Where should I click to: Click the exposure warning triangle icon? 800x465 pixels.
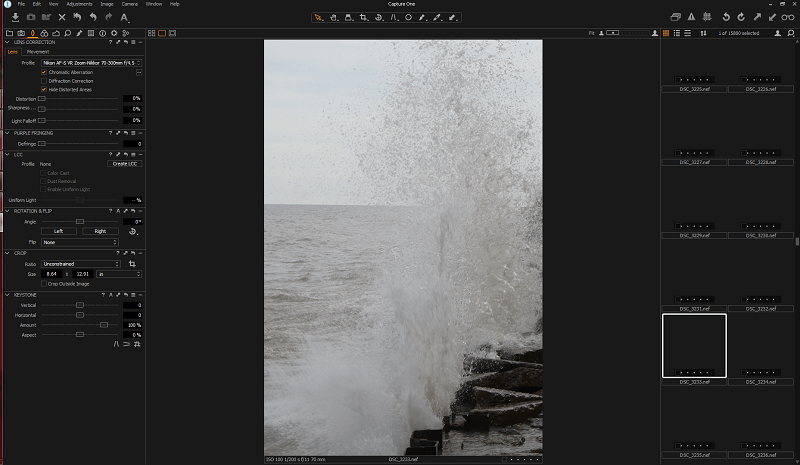691,17
